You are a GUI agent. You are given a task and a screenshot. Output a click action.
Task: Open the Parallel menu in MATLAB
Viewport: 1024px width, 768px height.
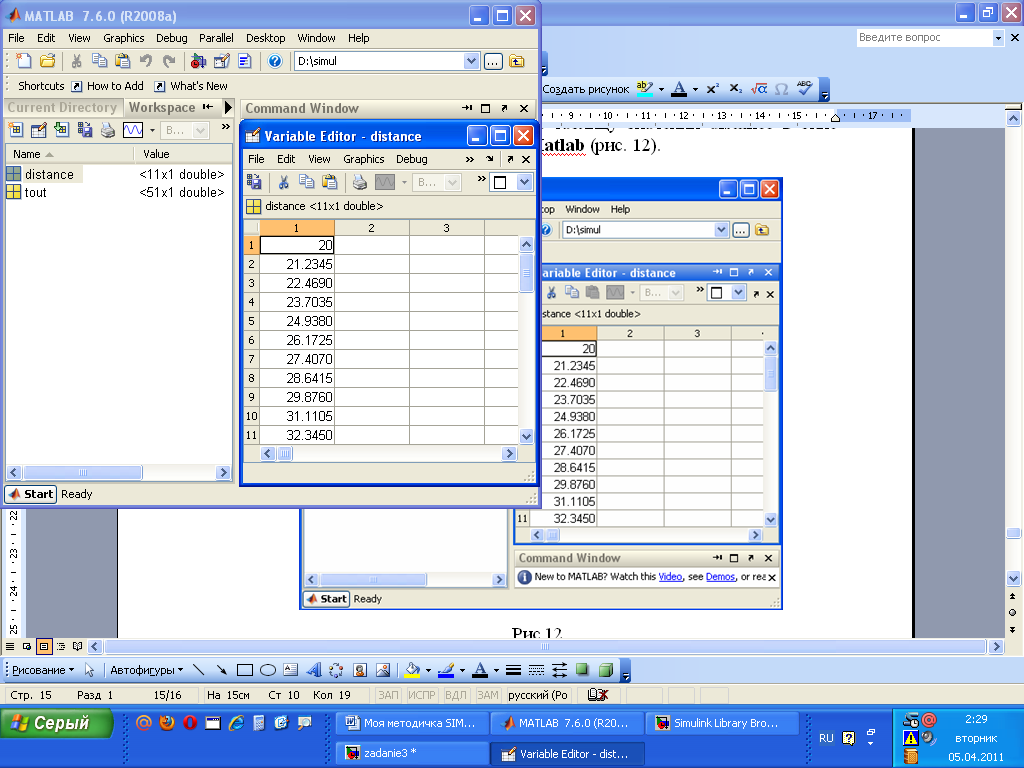(216, 38)
